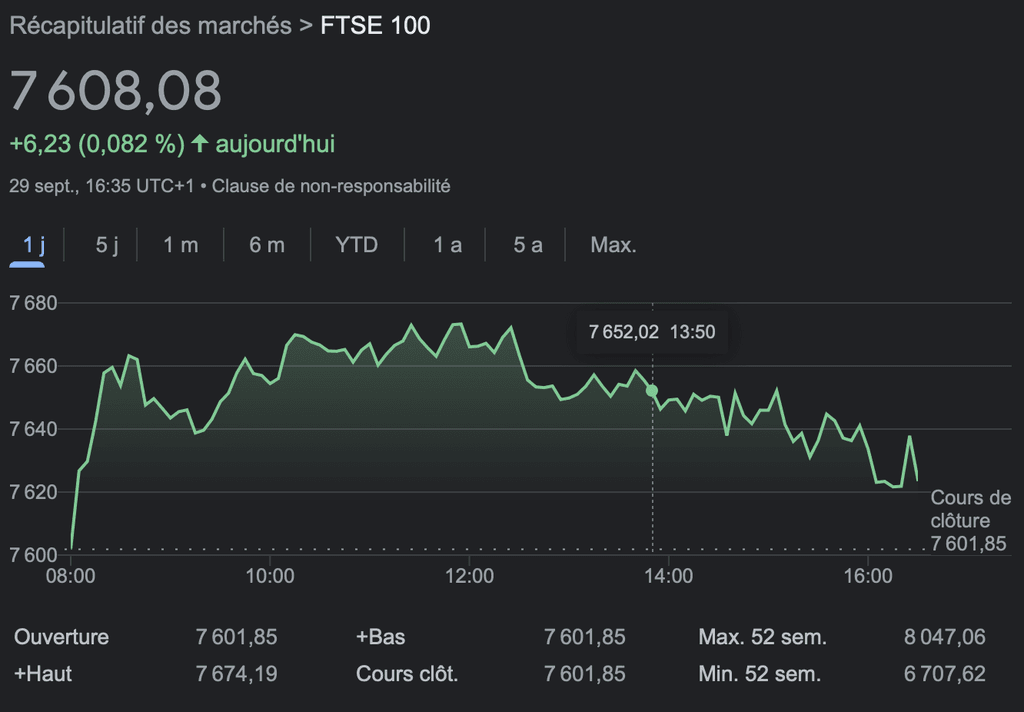The image size is (1024, 712).
Task: Click the green upward arrow icon
Action: 200,143
